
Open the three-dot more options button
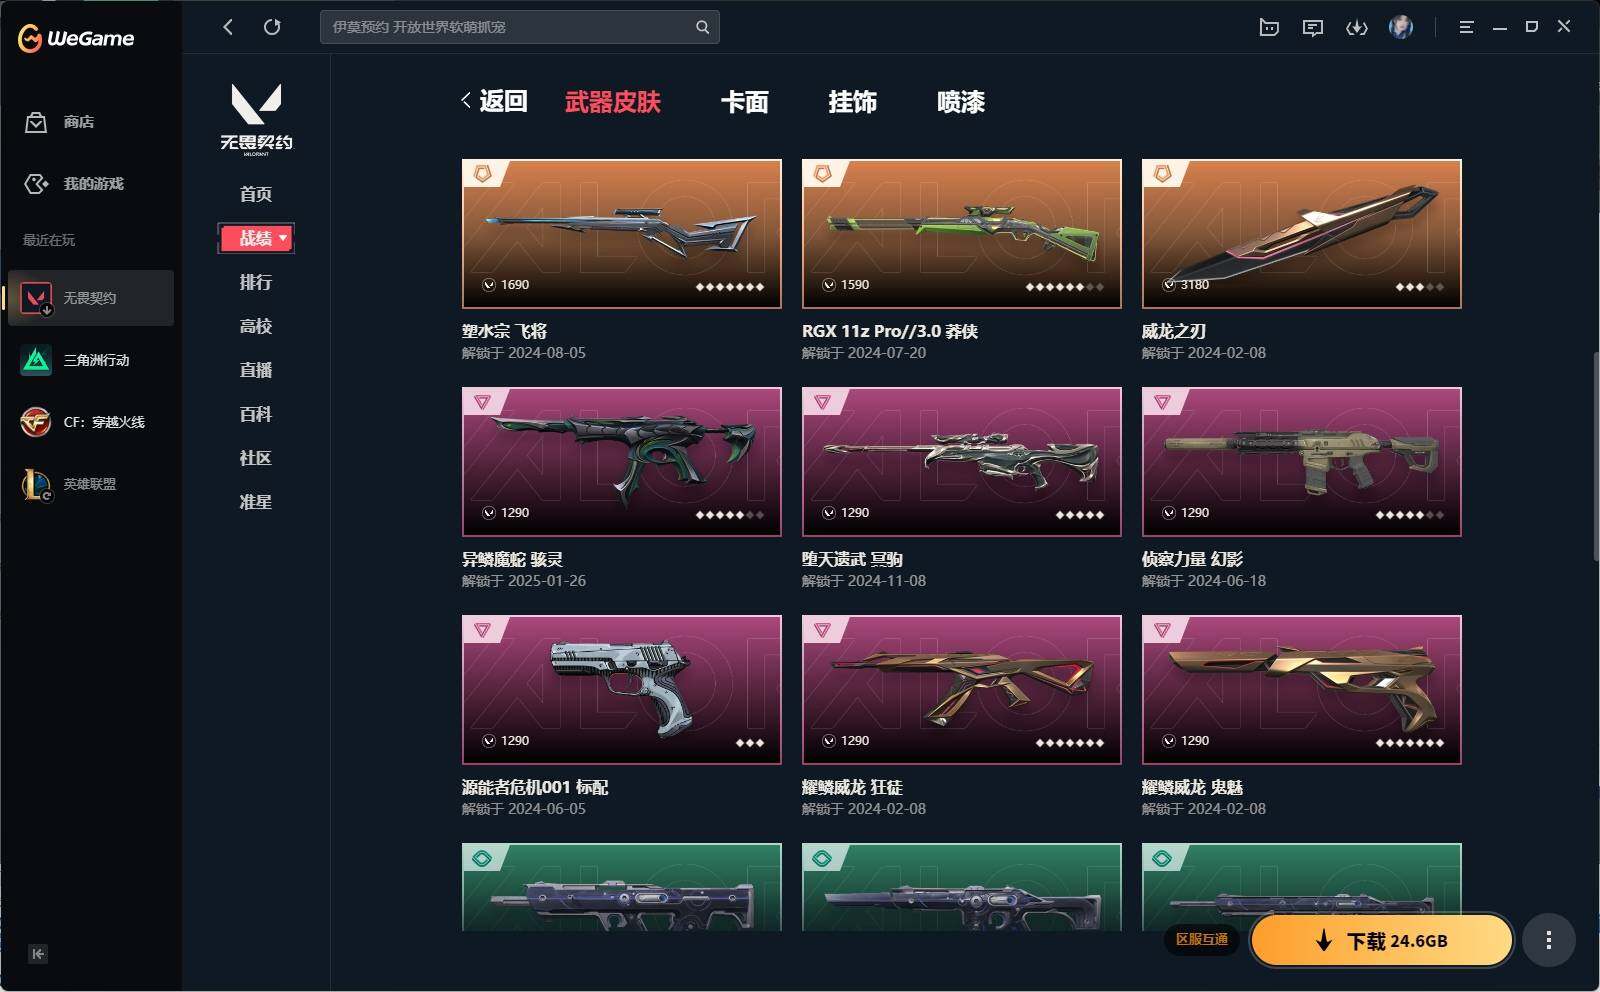[1549, 940]
